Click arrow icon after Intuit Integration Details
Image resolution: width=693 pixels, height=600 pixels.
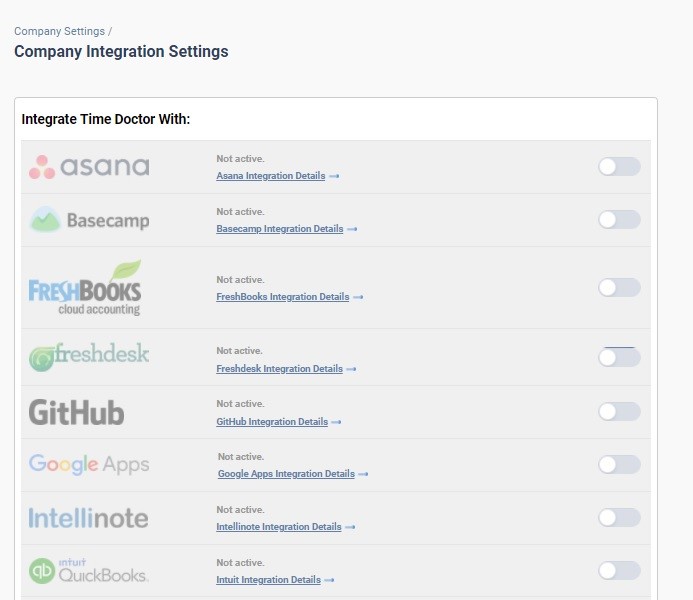[x=329, y=580]
